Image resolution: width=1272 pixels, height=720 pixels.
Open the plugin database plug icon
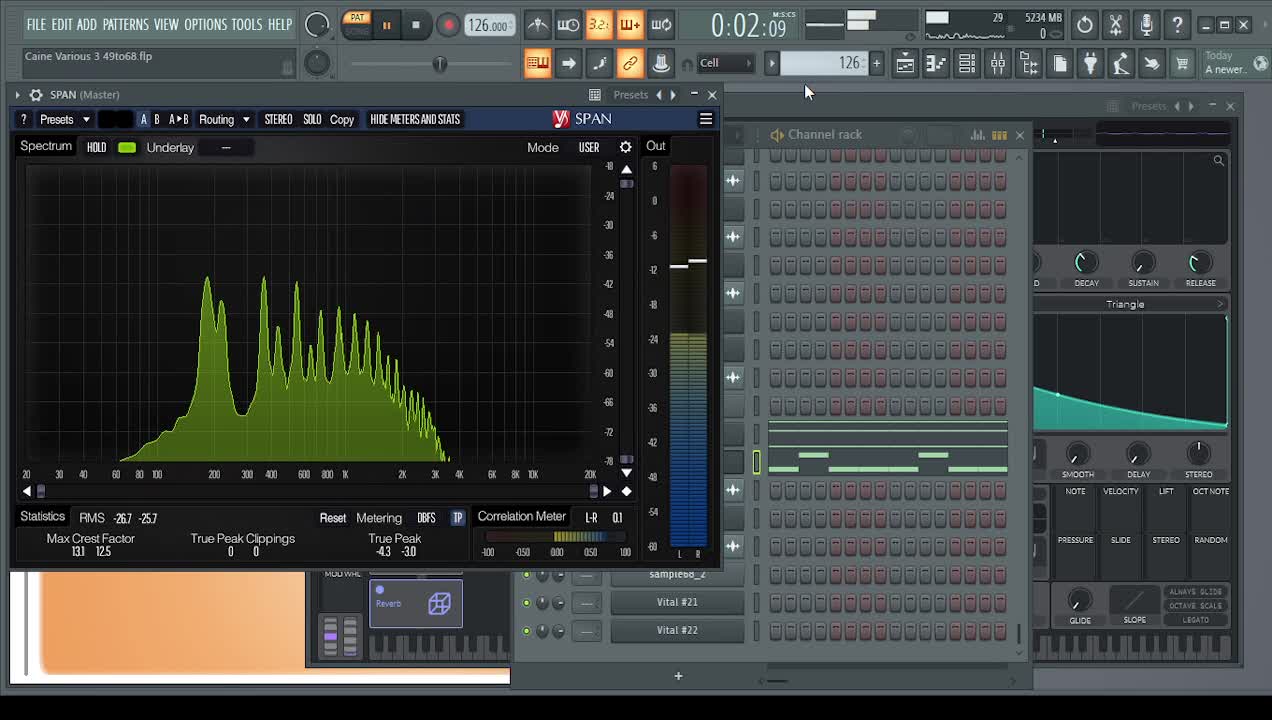[x=1091, y=64]
